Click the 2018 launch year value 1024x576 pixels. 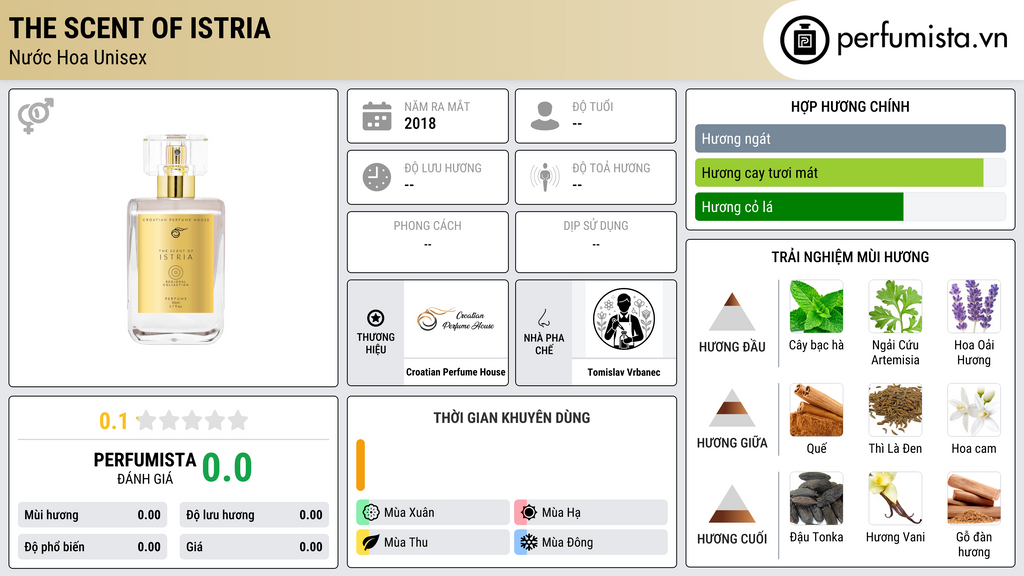point(420,123)
